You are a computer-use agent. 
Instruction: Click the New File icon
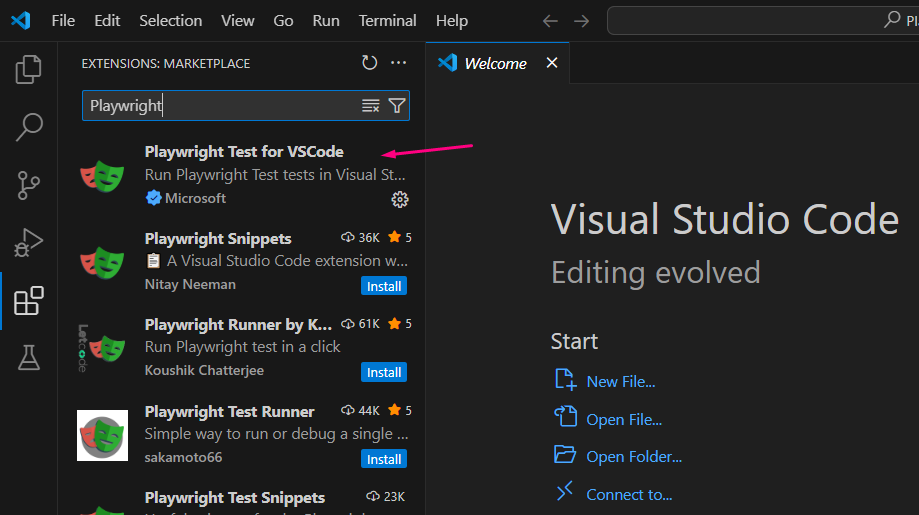point(566,380)
